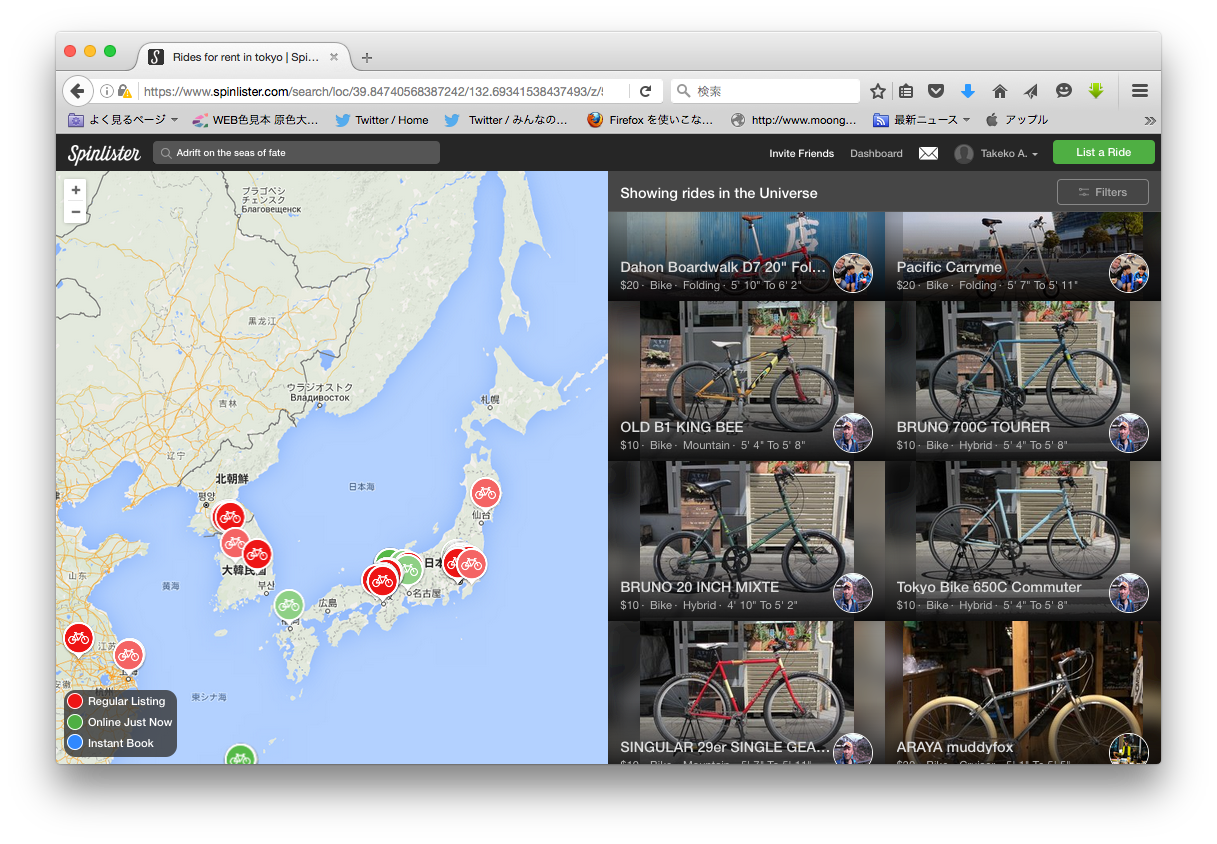Click the Showing rides in the Universe heading
The width and height of the screenshot is (1217, 844).
(x=719, y=193)
